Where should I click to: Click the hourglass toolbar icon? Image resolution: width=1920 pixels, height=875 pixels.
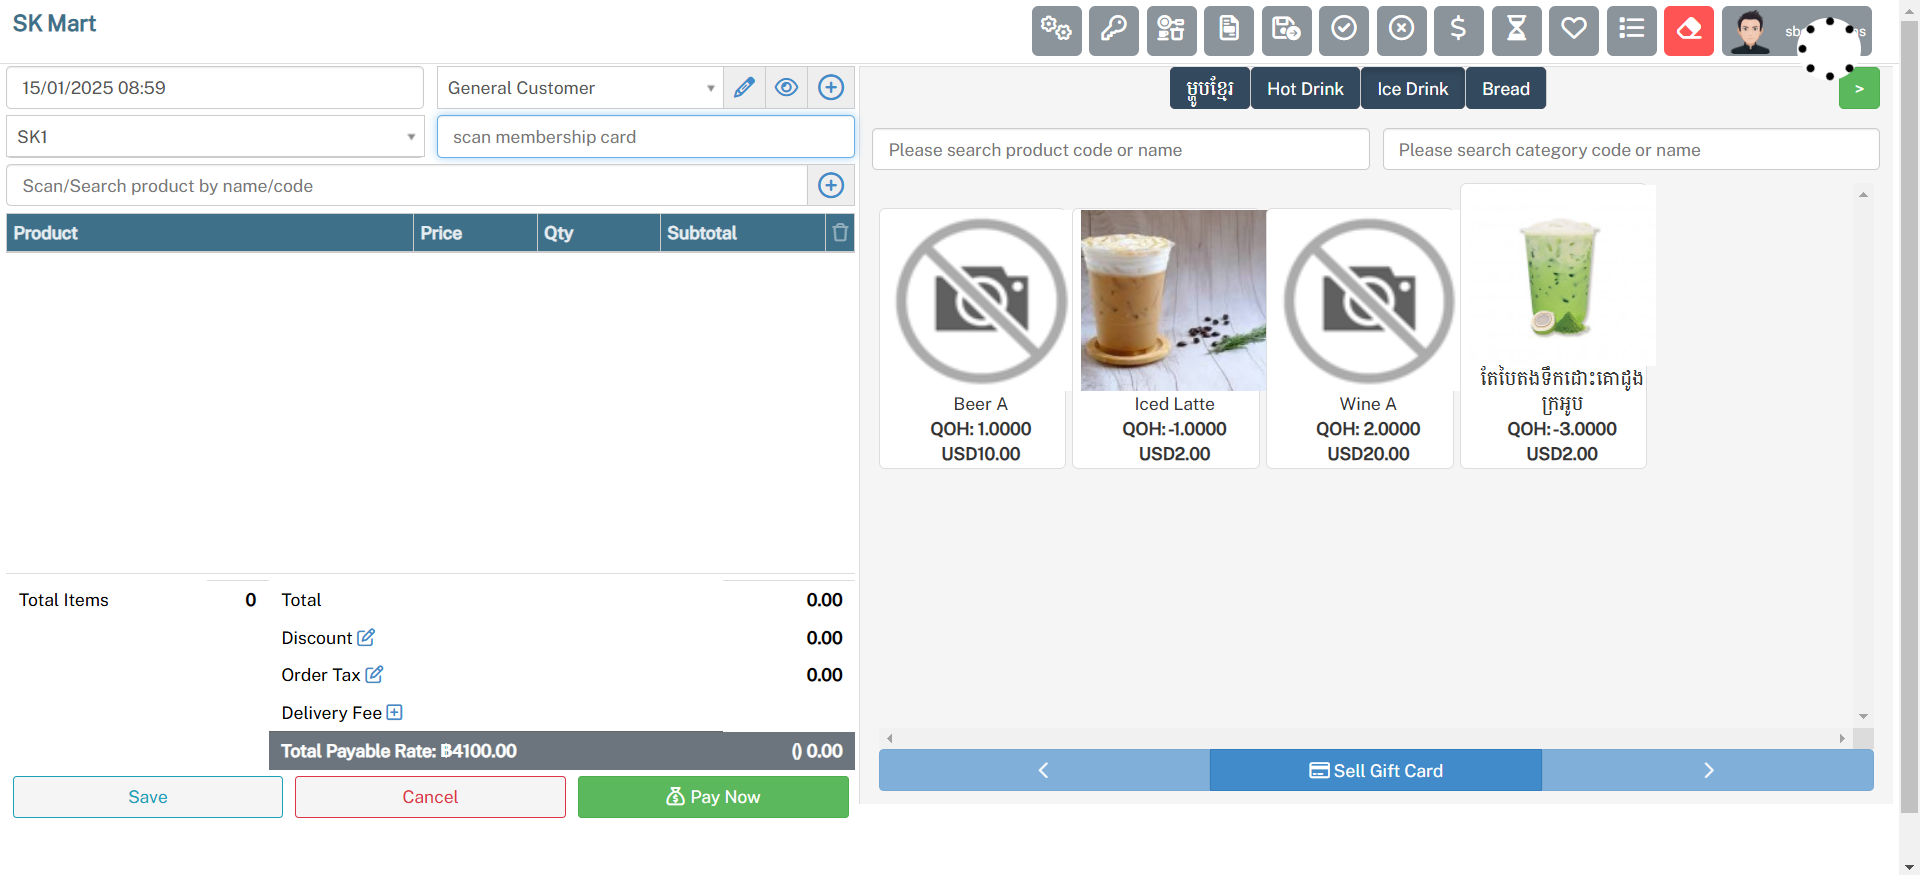click(1516, 30)
